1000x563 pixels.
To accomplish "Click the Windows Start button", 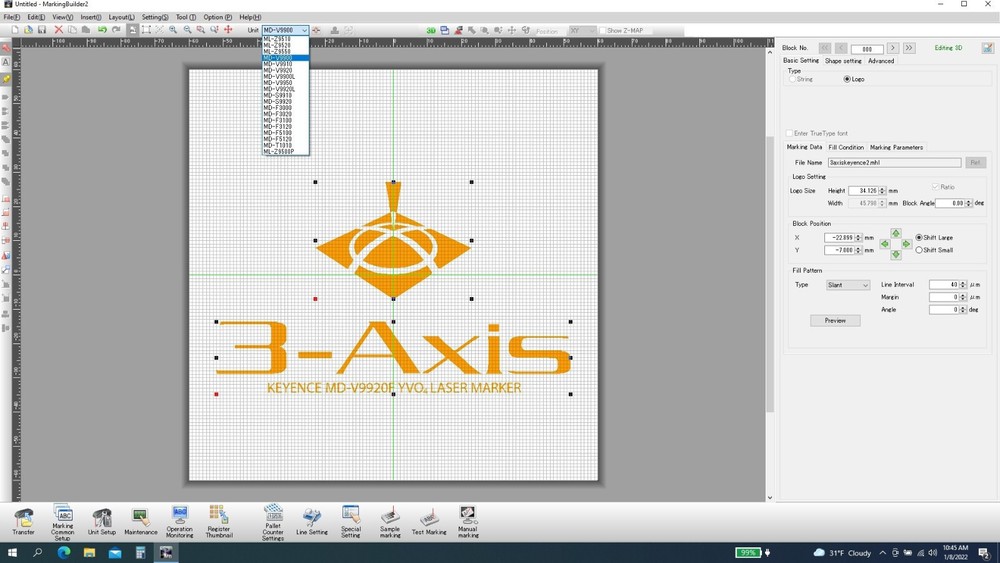I will click(11, 553).
